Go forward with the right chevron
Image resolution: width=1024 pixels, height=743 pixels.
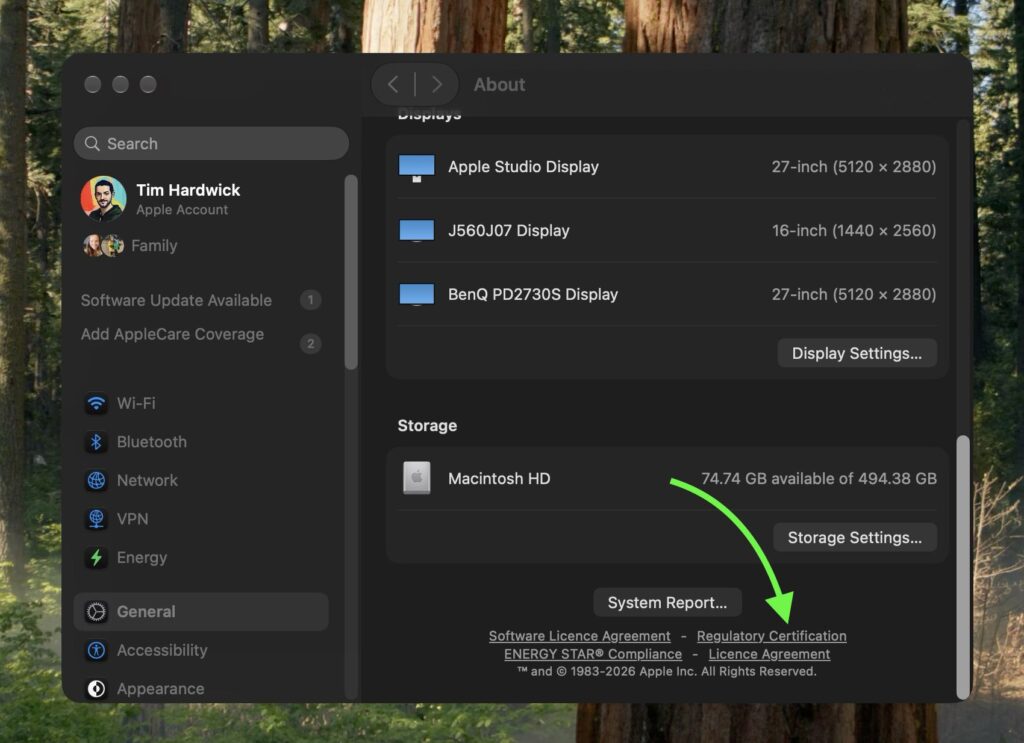click(437, 84)
